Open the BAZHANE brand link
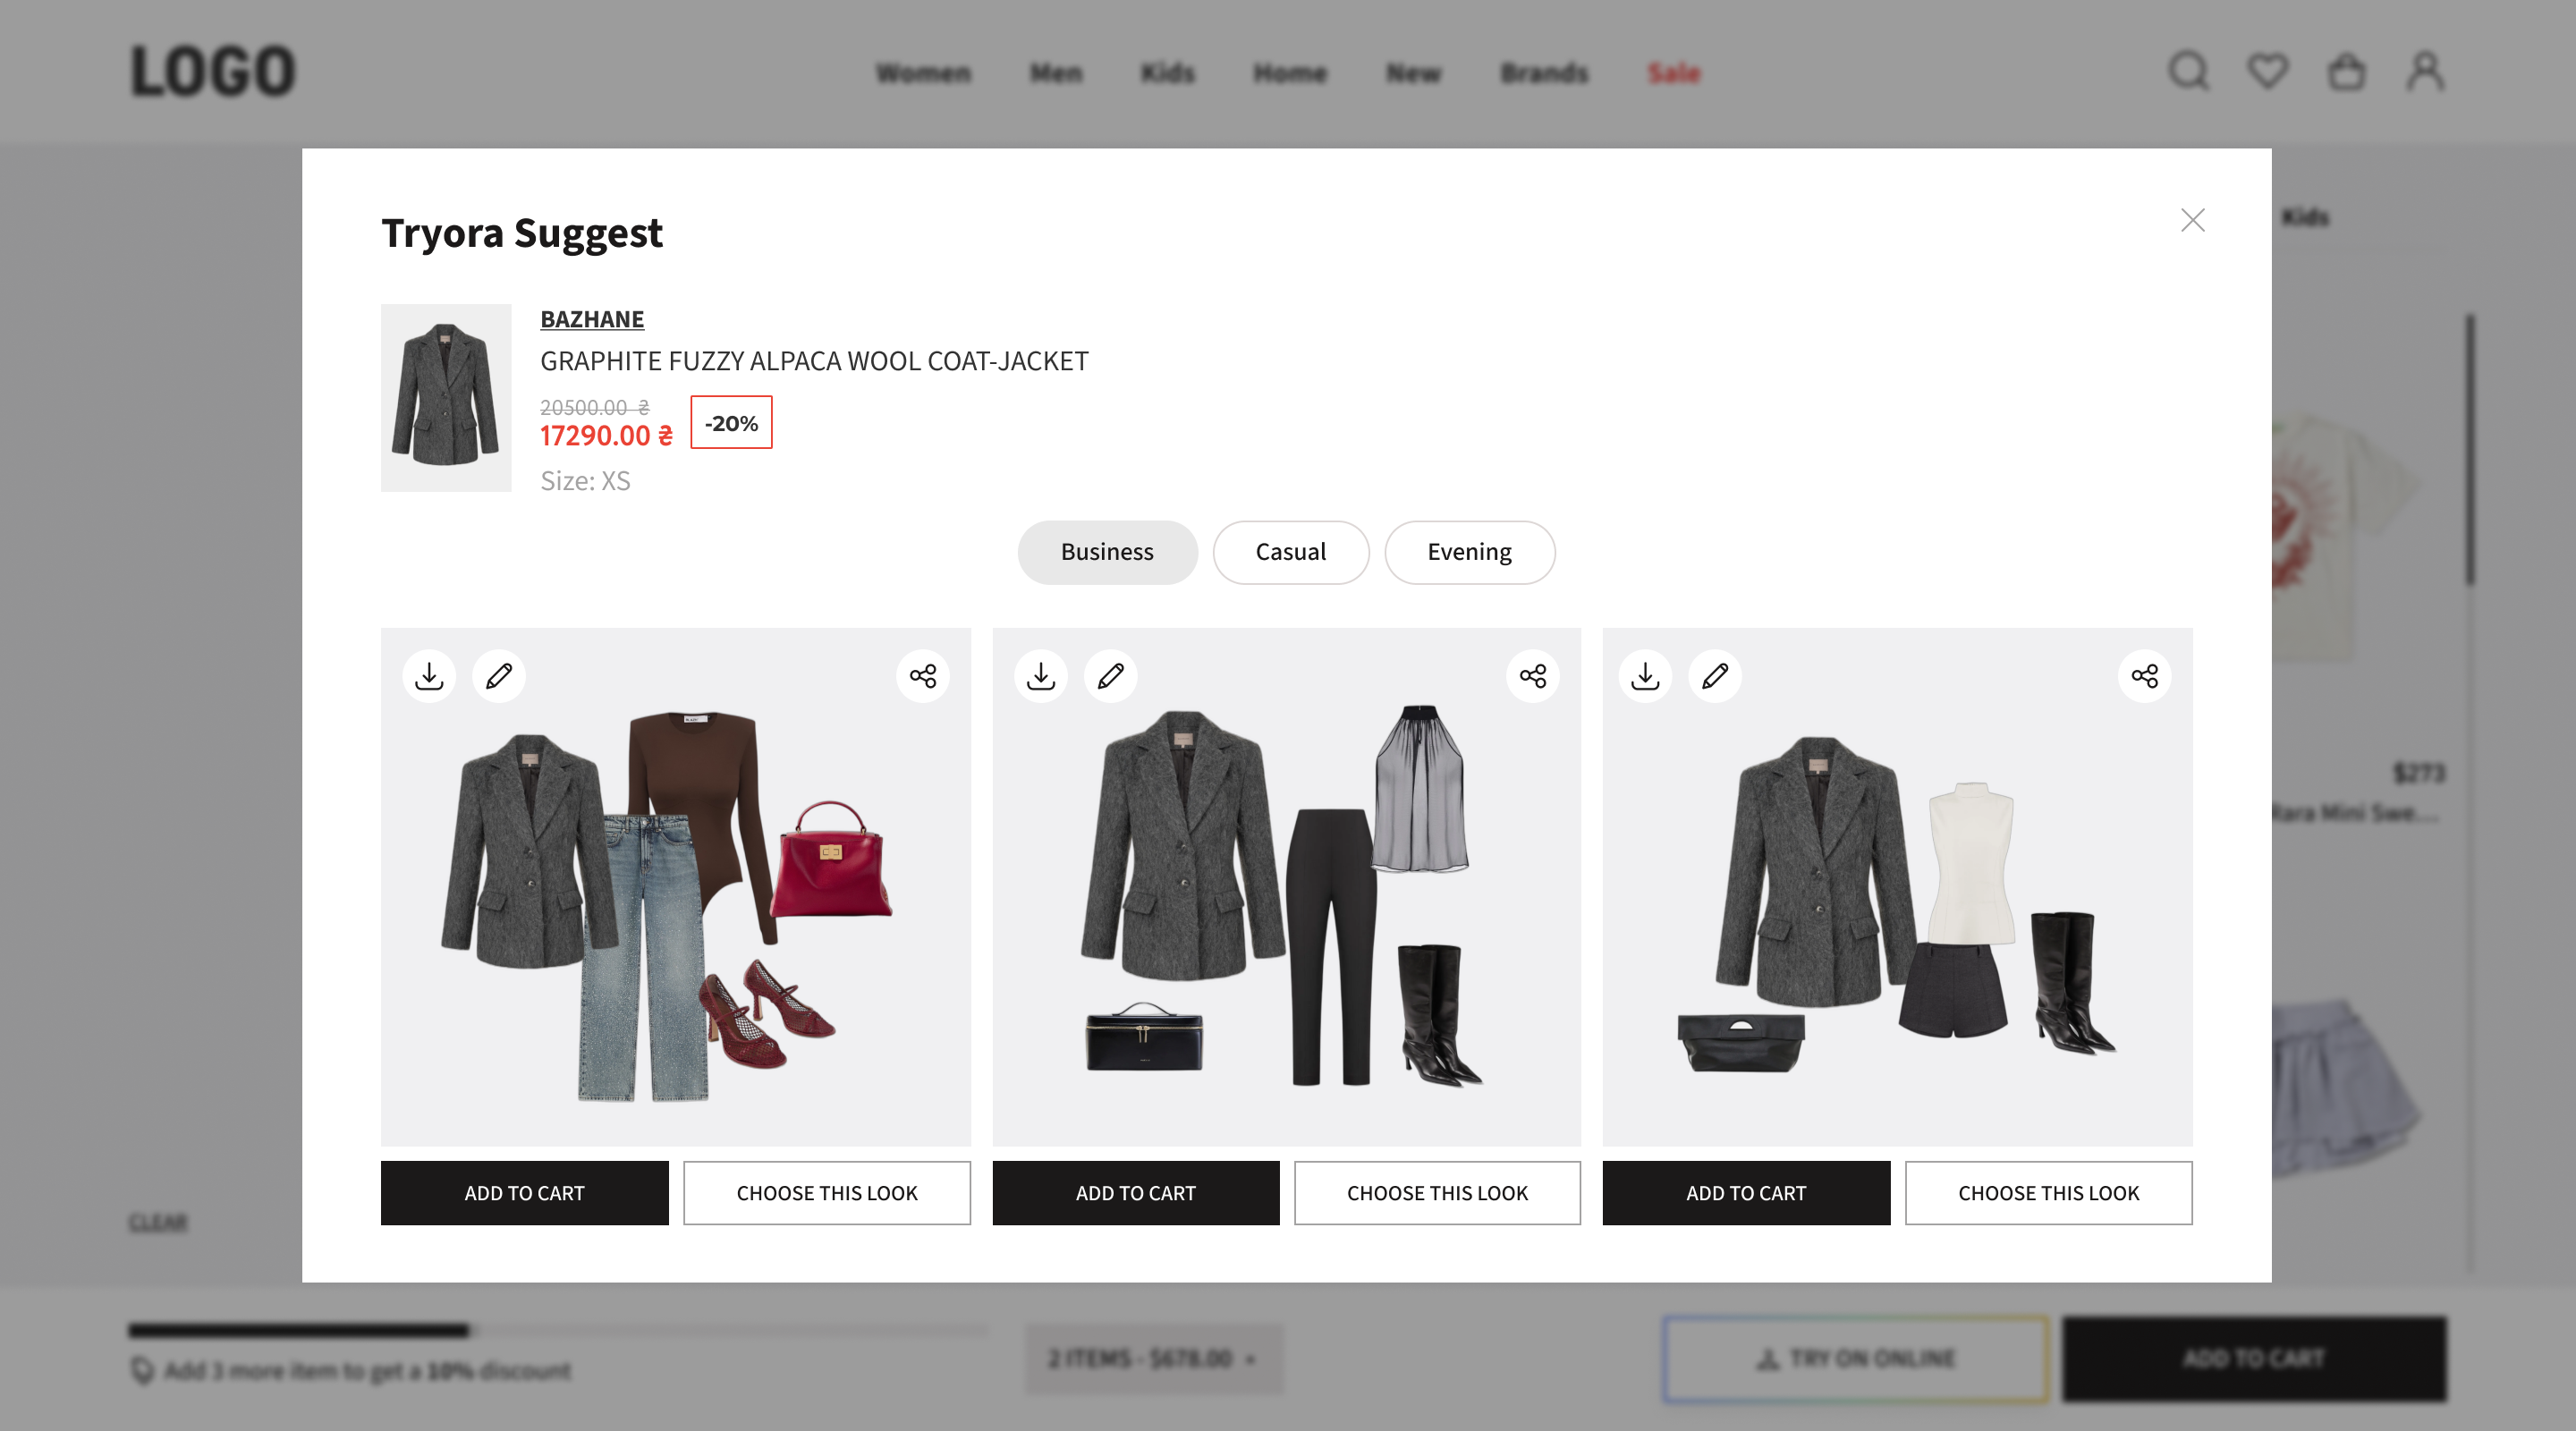 (591, 318)
